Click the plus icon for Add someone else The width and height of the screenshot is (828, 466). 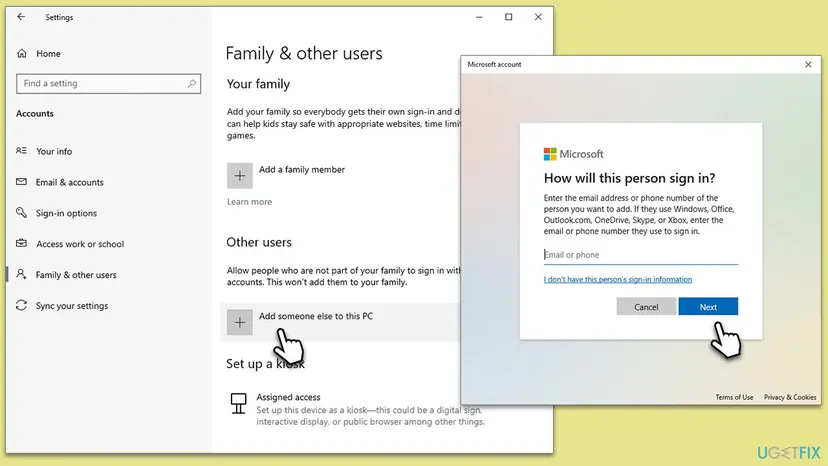[x=240, y=322]
